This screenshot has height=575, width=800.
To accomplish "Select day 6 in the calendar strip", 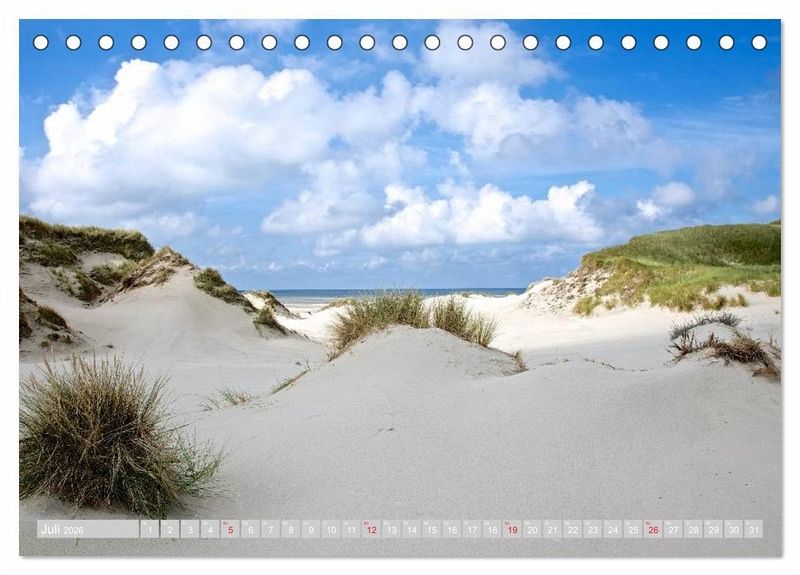I will [251, 529].
